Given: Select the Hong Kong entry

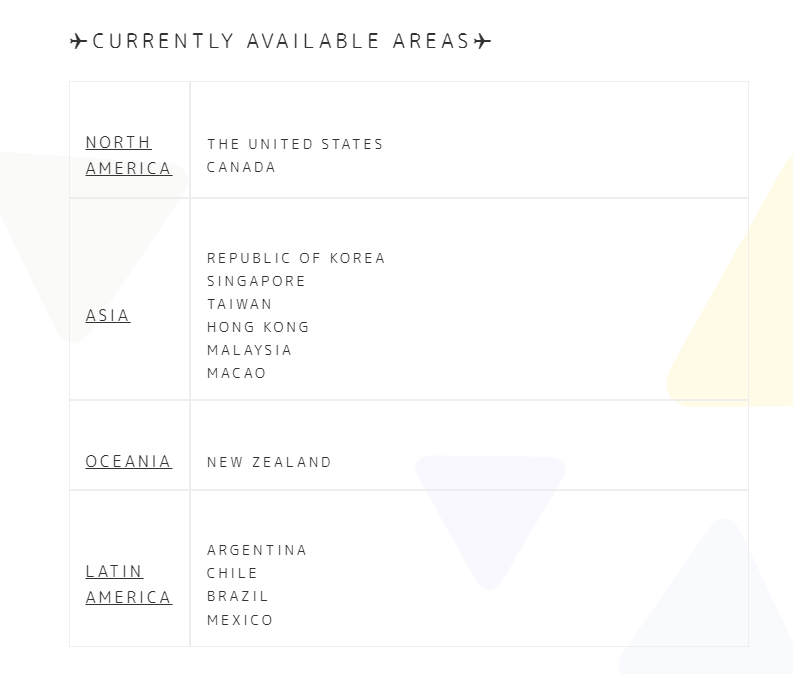Looking at the screenshot, I should click(x=258, y=327).
